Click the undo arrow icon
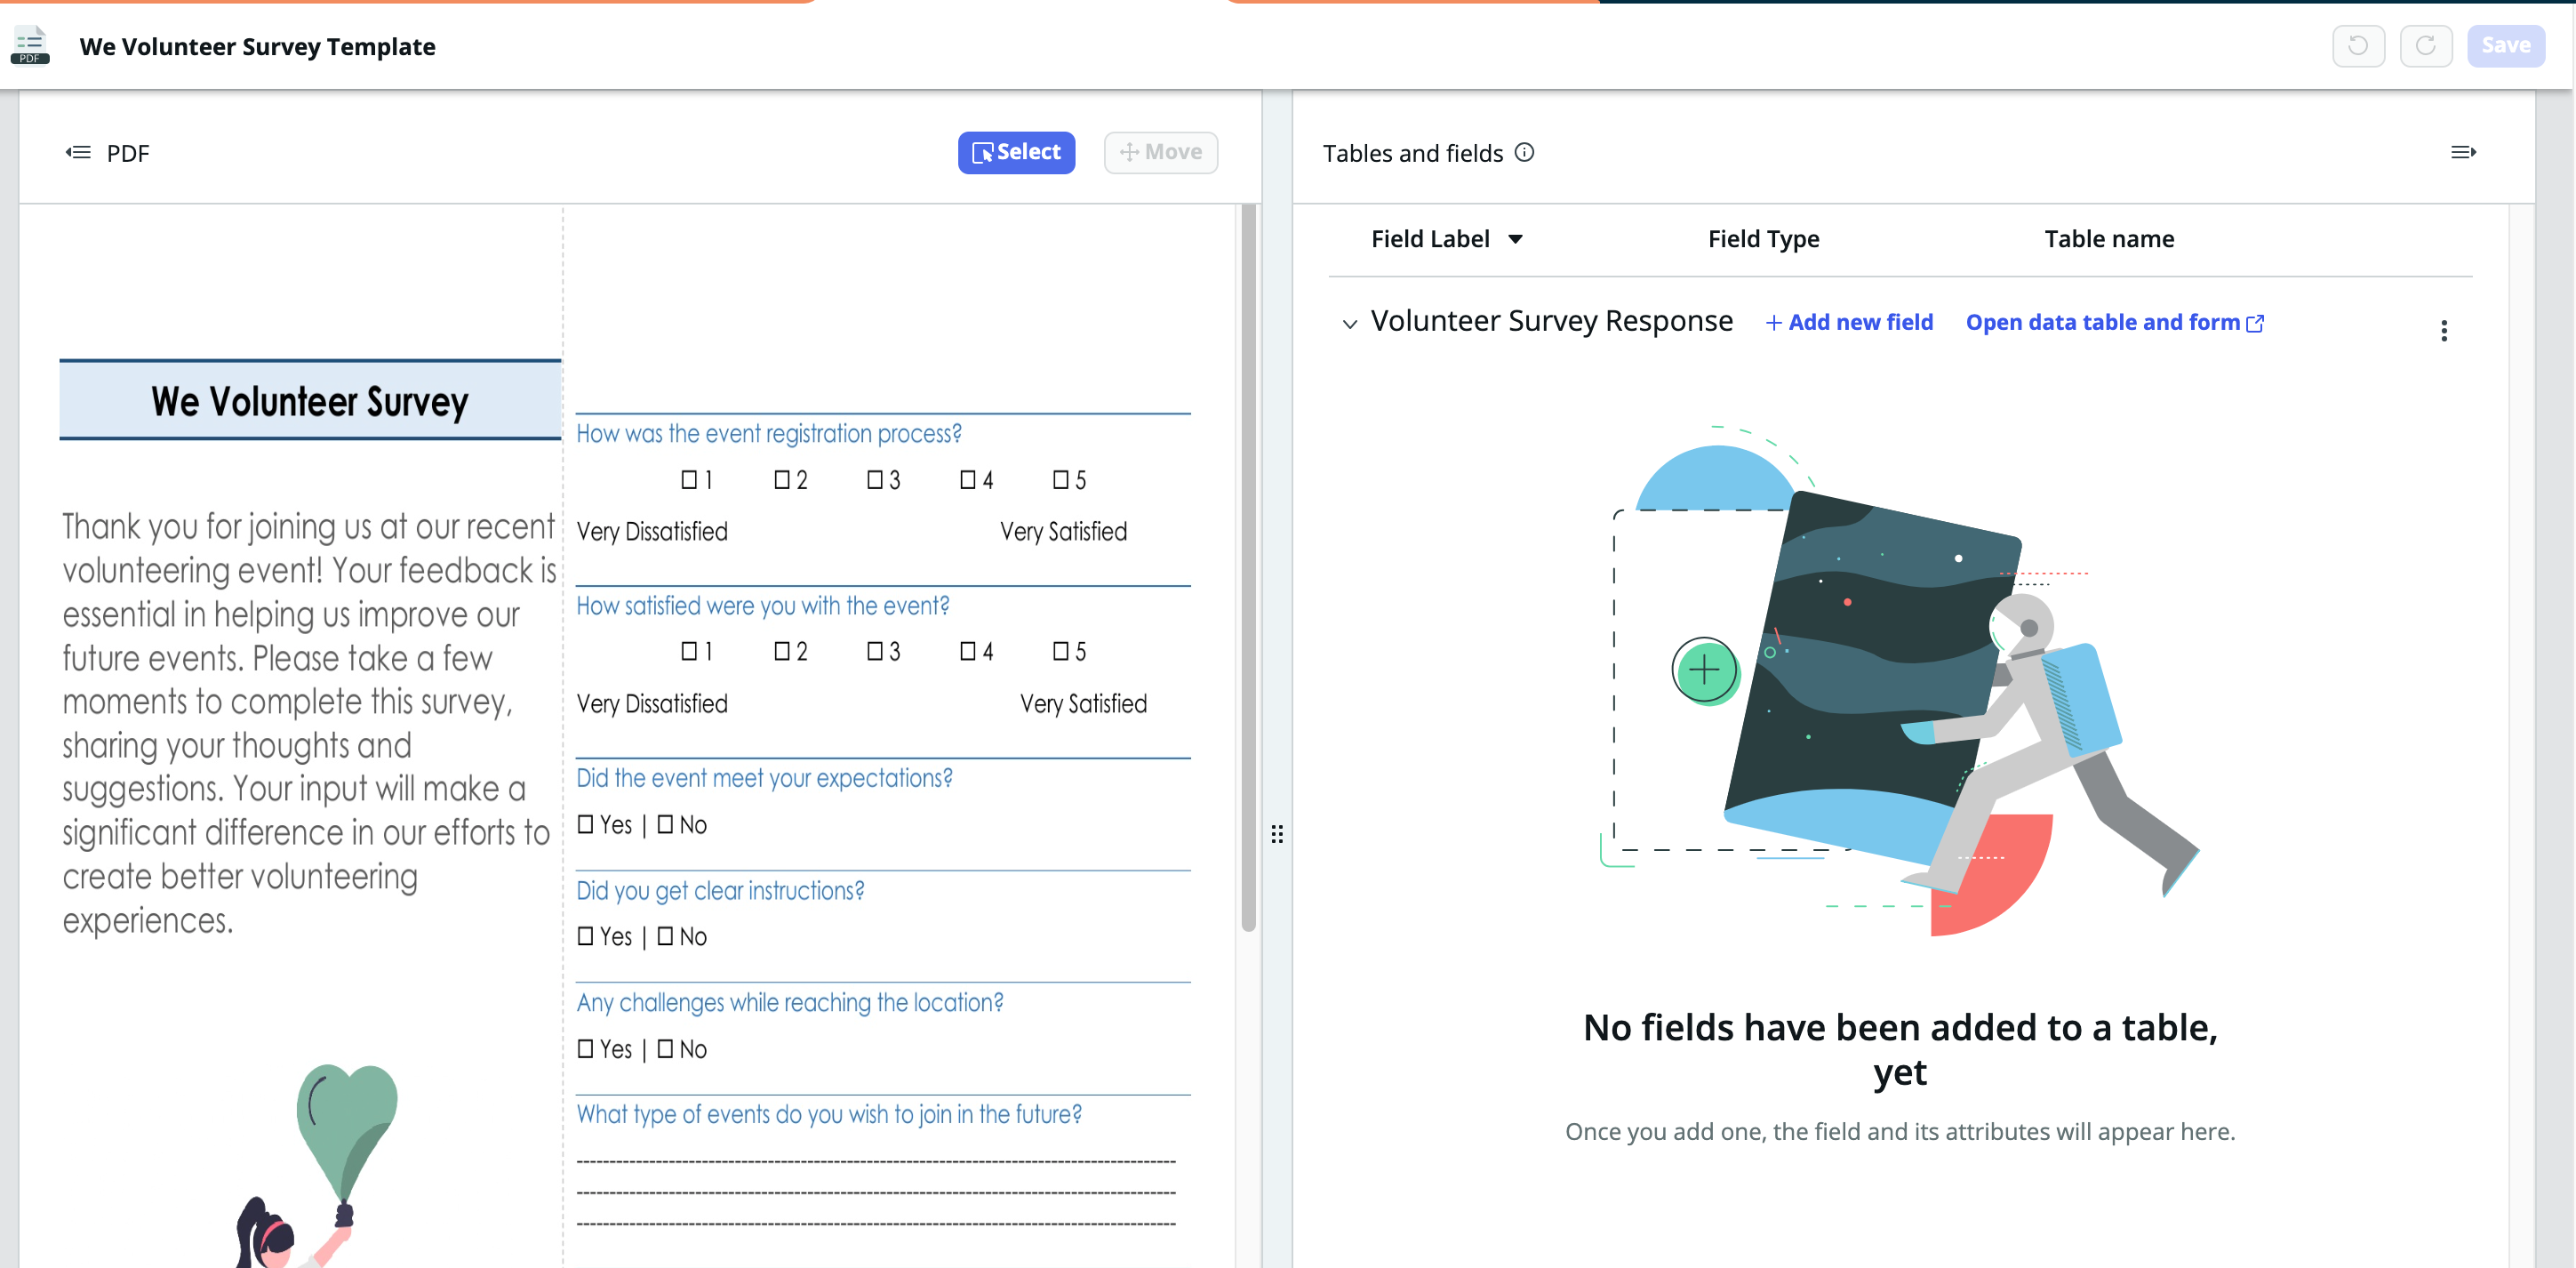This screenshot has height=1268, width=2576. tap(2357, 46)
